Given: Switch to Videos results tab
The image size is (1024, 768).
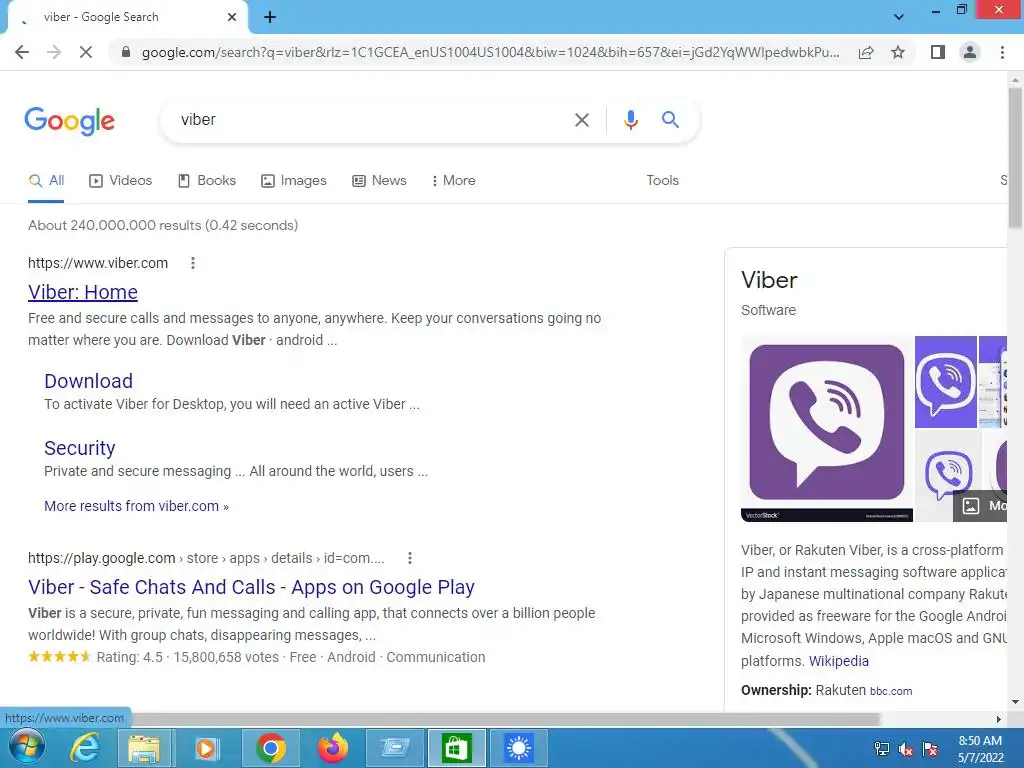Looking at the screenshot, I should (121, 181).
